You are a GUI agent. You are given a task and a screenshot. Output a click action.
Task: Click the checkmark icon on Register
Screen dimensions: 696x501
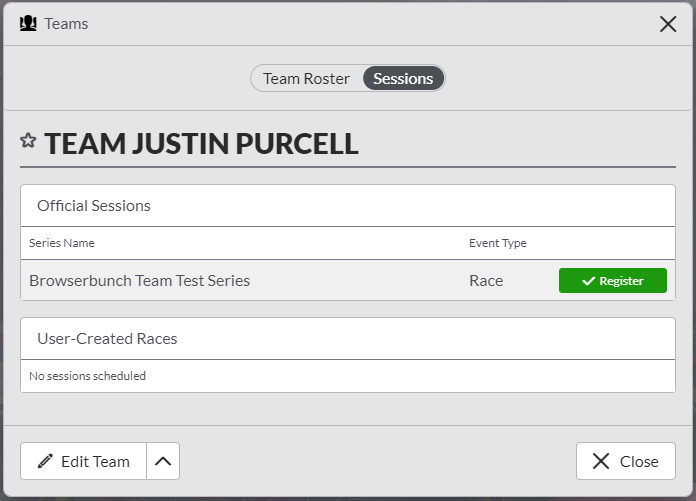588,281
